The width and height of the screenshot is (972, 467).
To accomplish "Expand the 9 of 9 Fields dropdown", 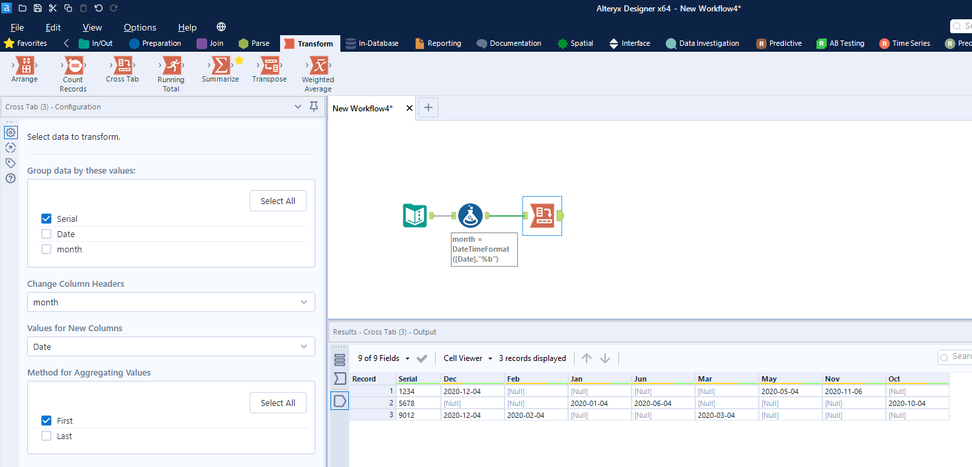I will coord(384,358).
